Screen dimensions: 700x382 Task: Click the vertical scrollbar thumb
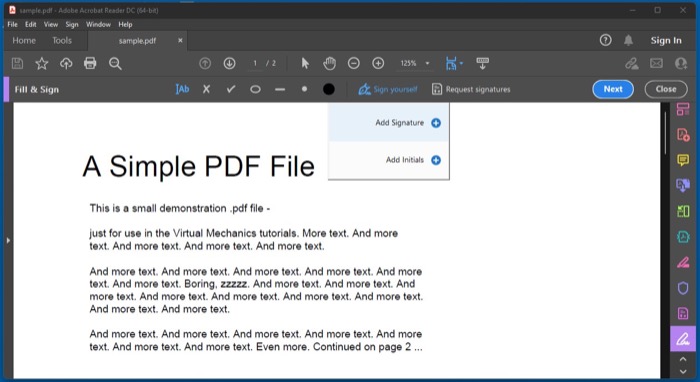point(665,133)
